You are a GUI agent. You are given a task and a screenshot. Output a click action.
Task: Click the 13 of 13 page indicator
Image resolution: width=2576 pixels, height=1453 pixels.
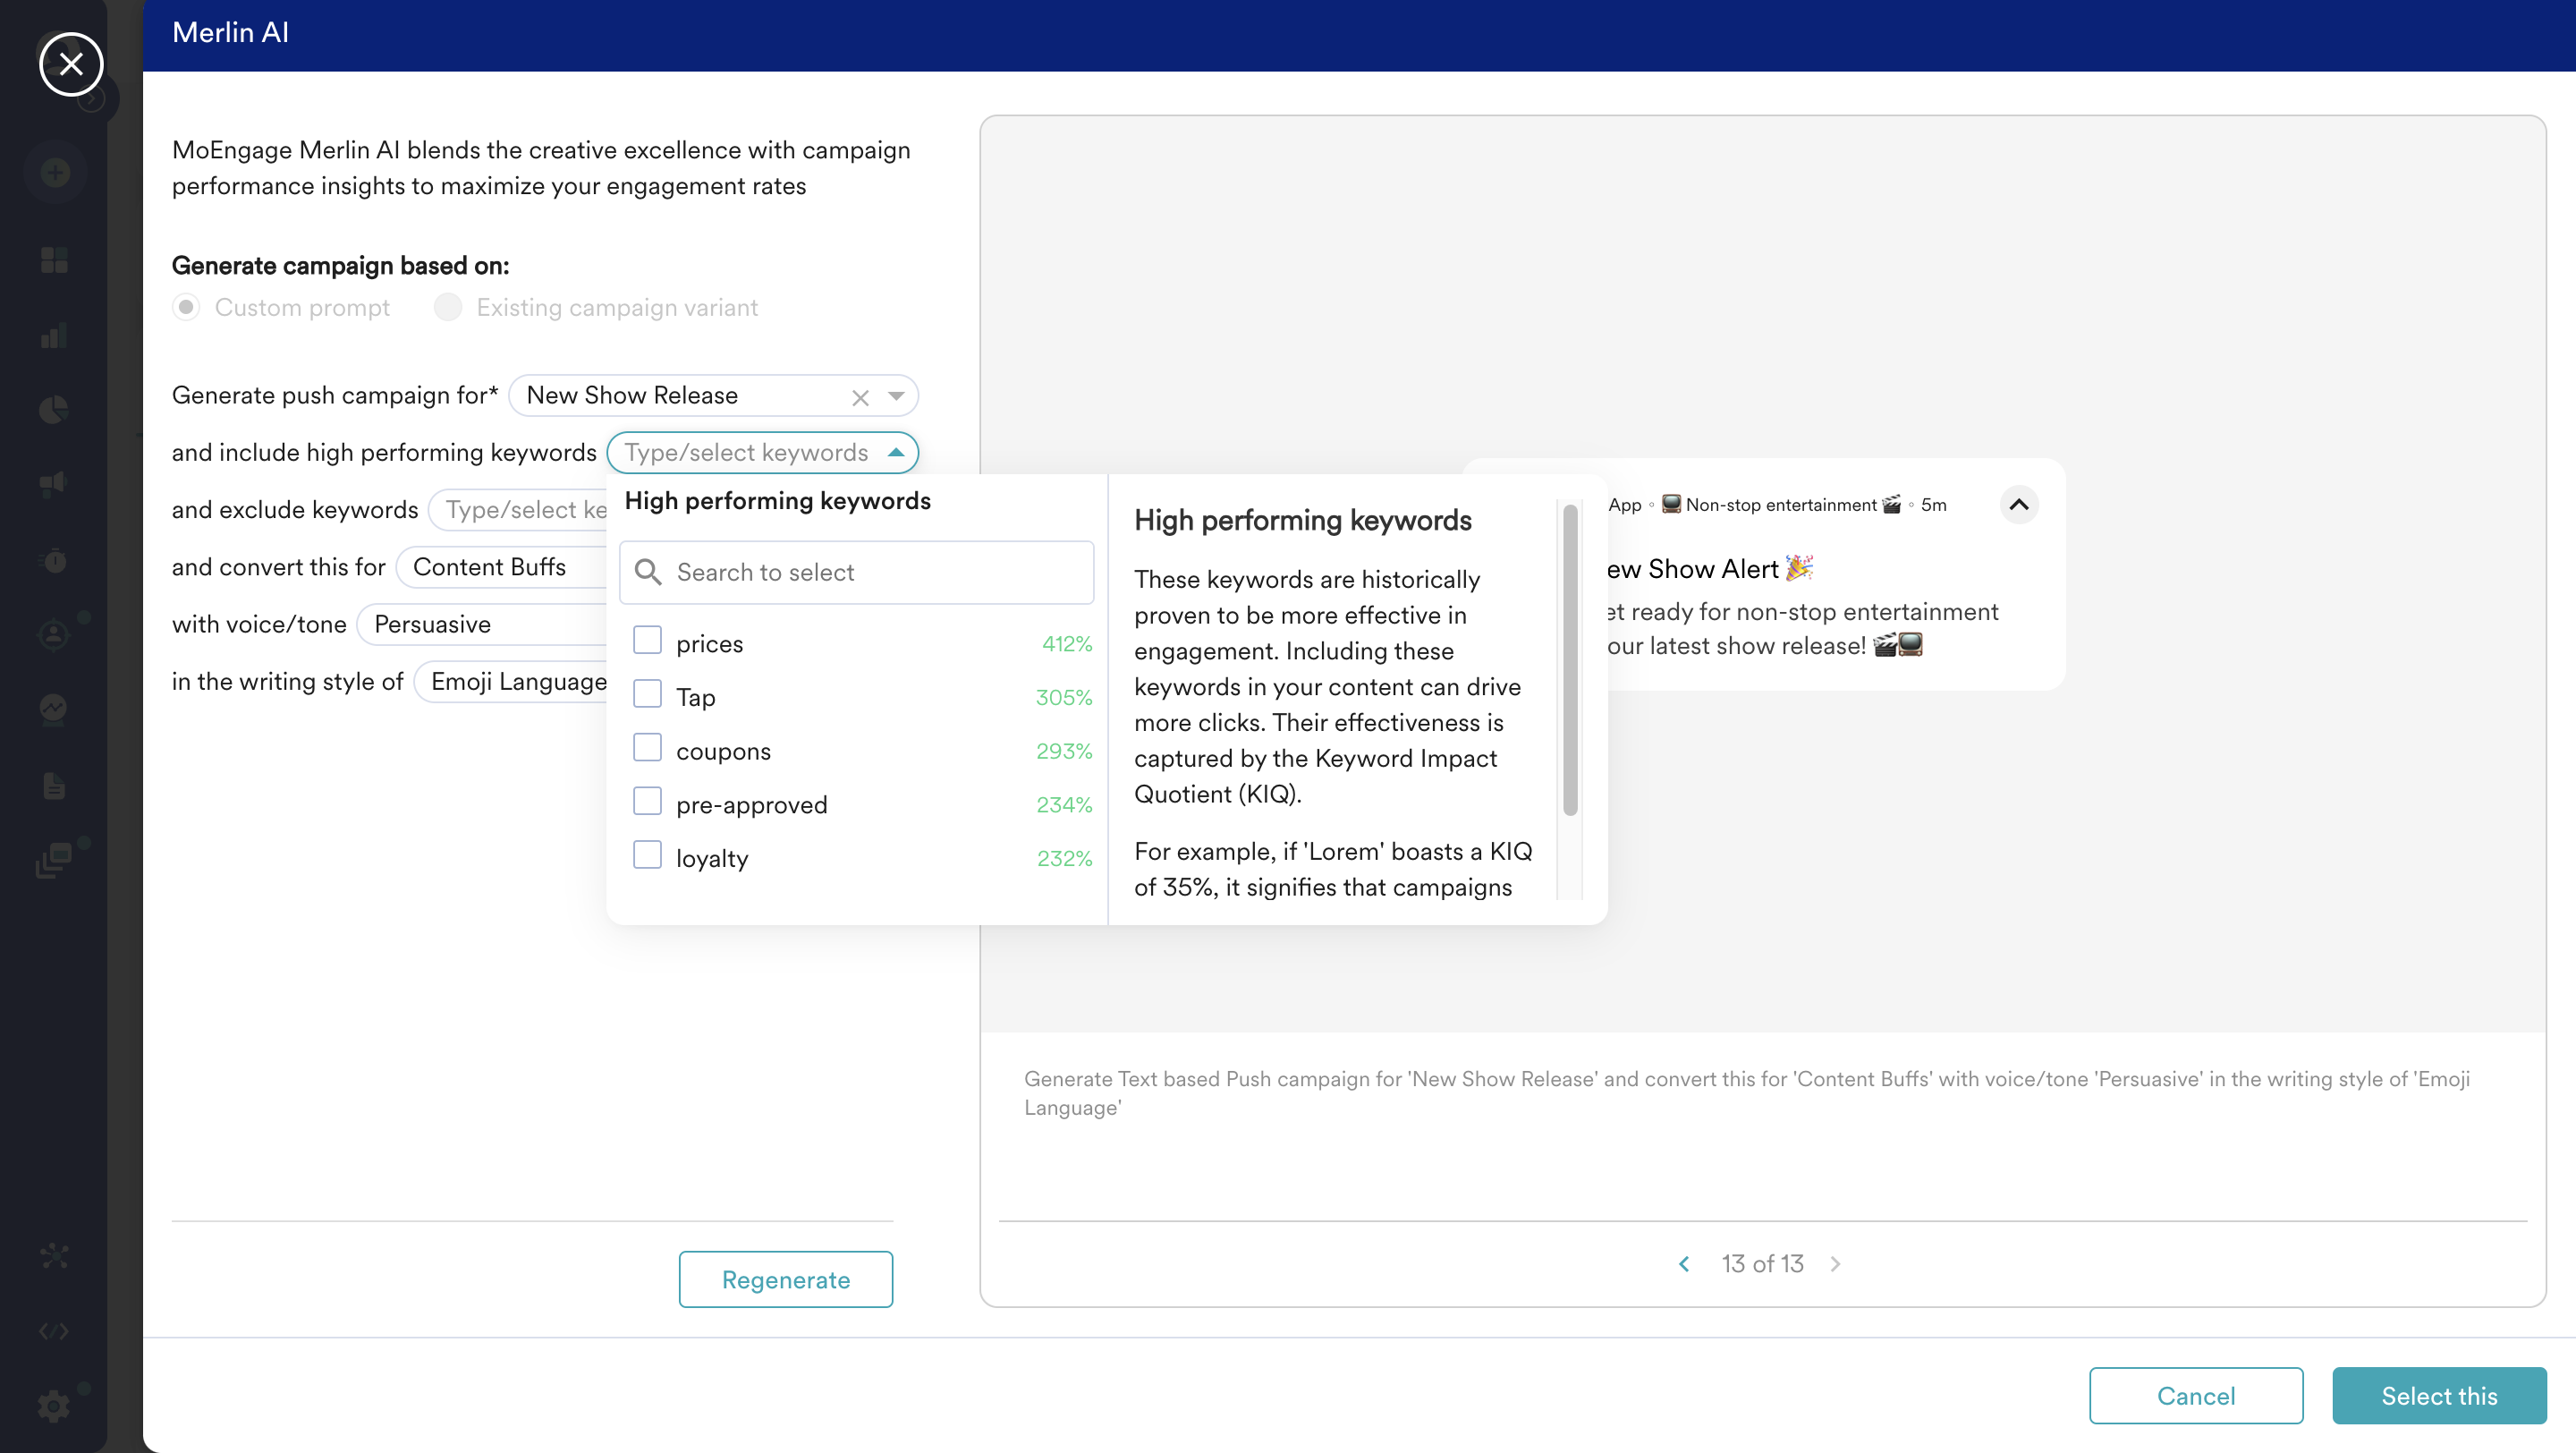[1762, 1263]
